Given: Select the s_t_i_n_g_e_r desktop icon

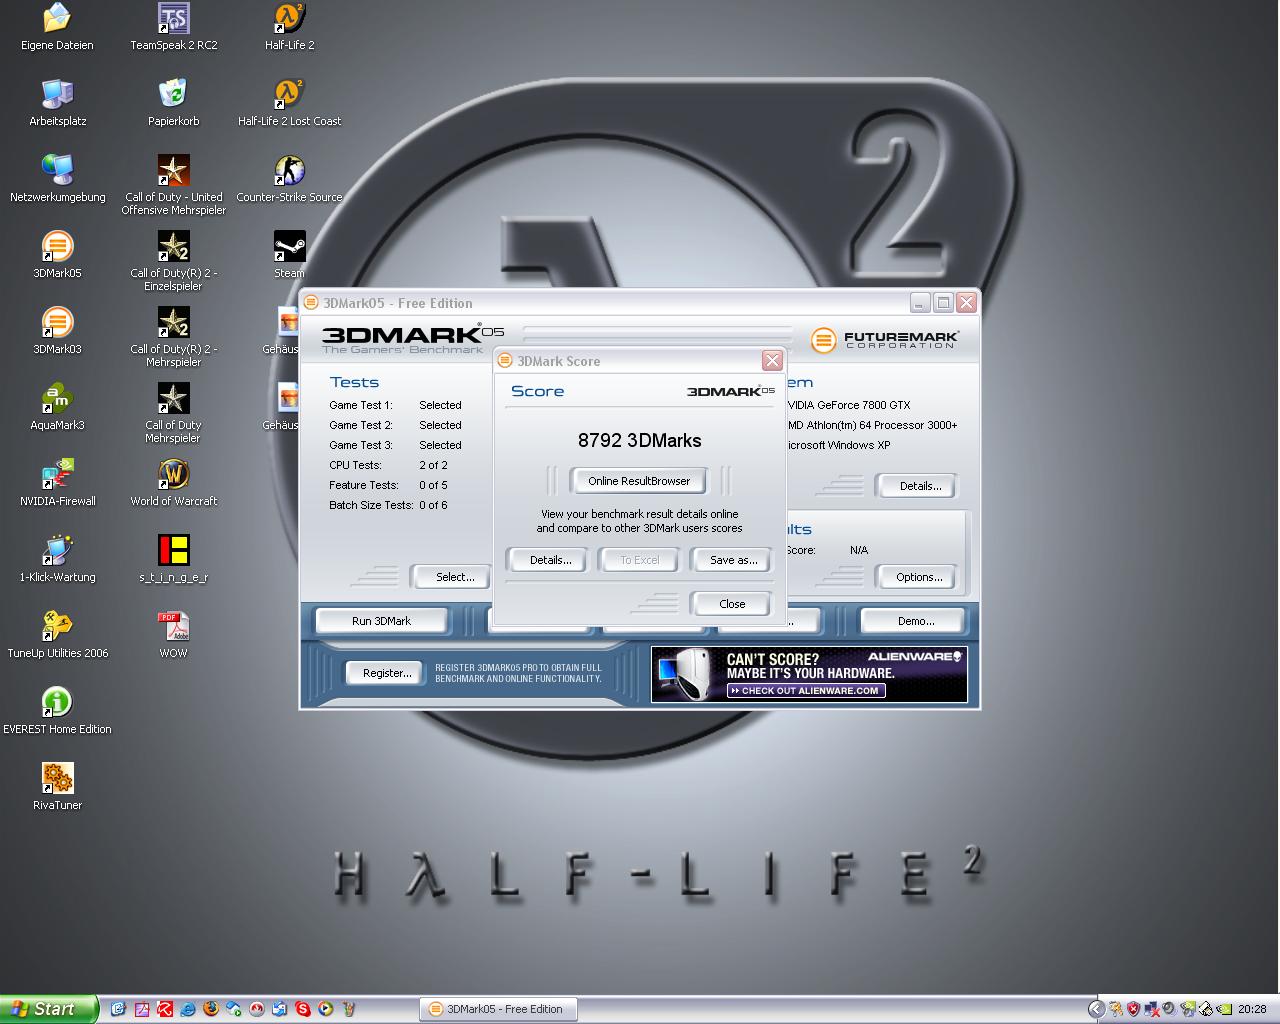Looking at the screenshot, I should (173, 560).
